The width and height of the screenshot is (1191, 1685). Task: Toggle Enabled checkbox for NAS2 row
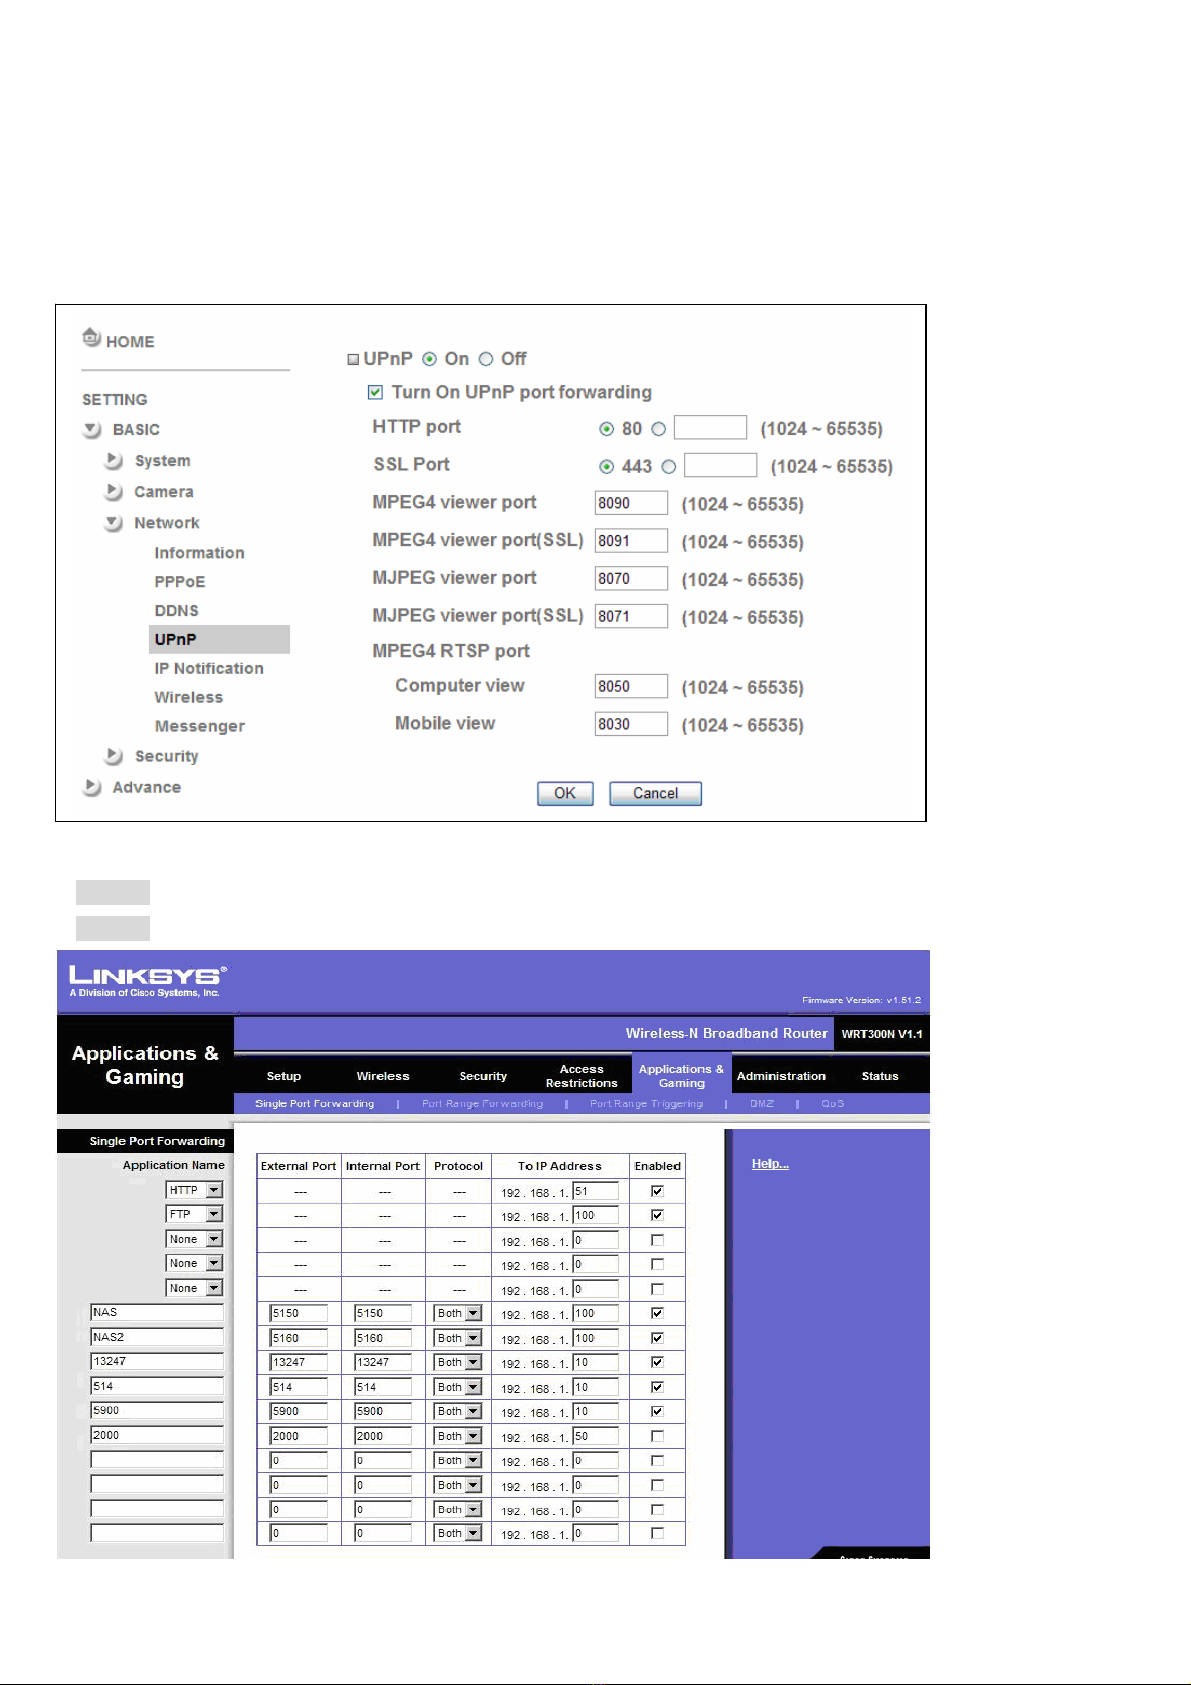point(657,1338)
